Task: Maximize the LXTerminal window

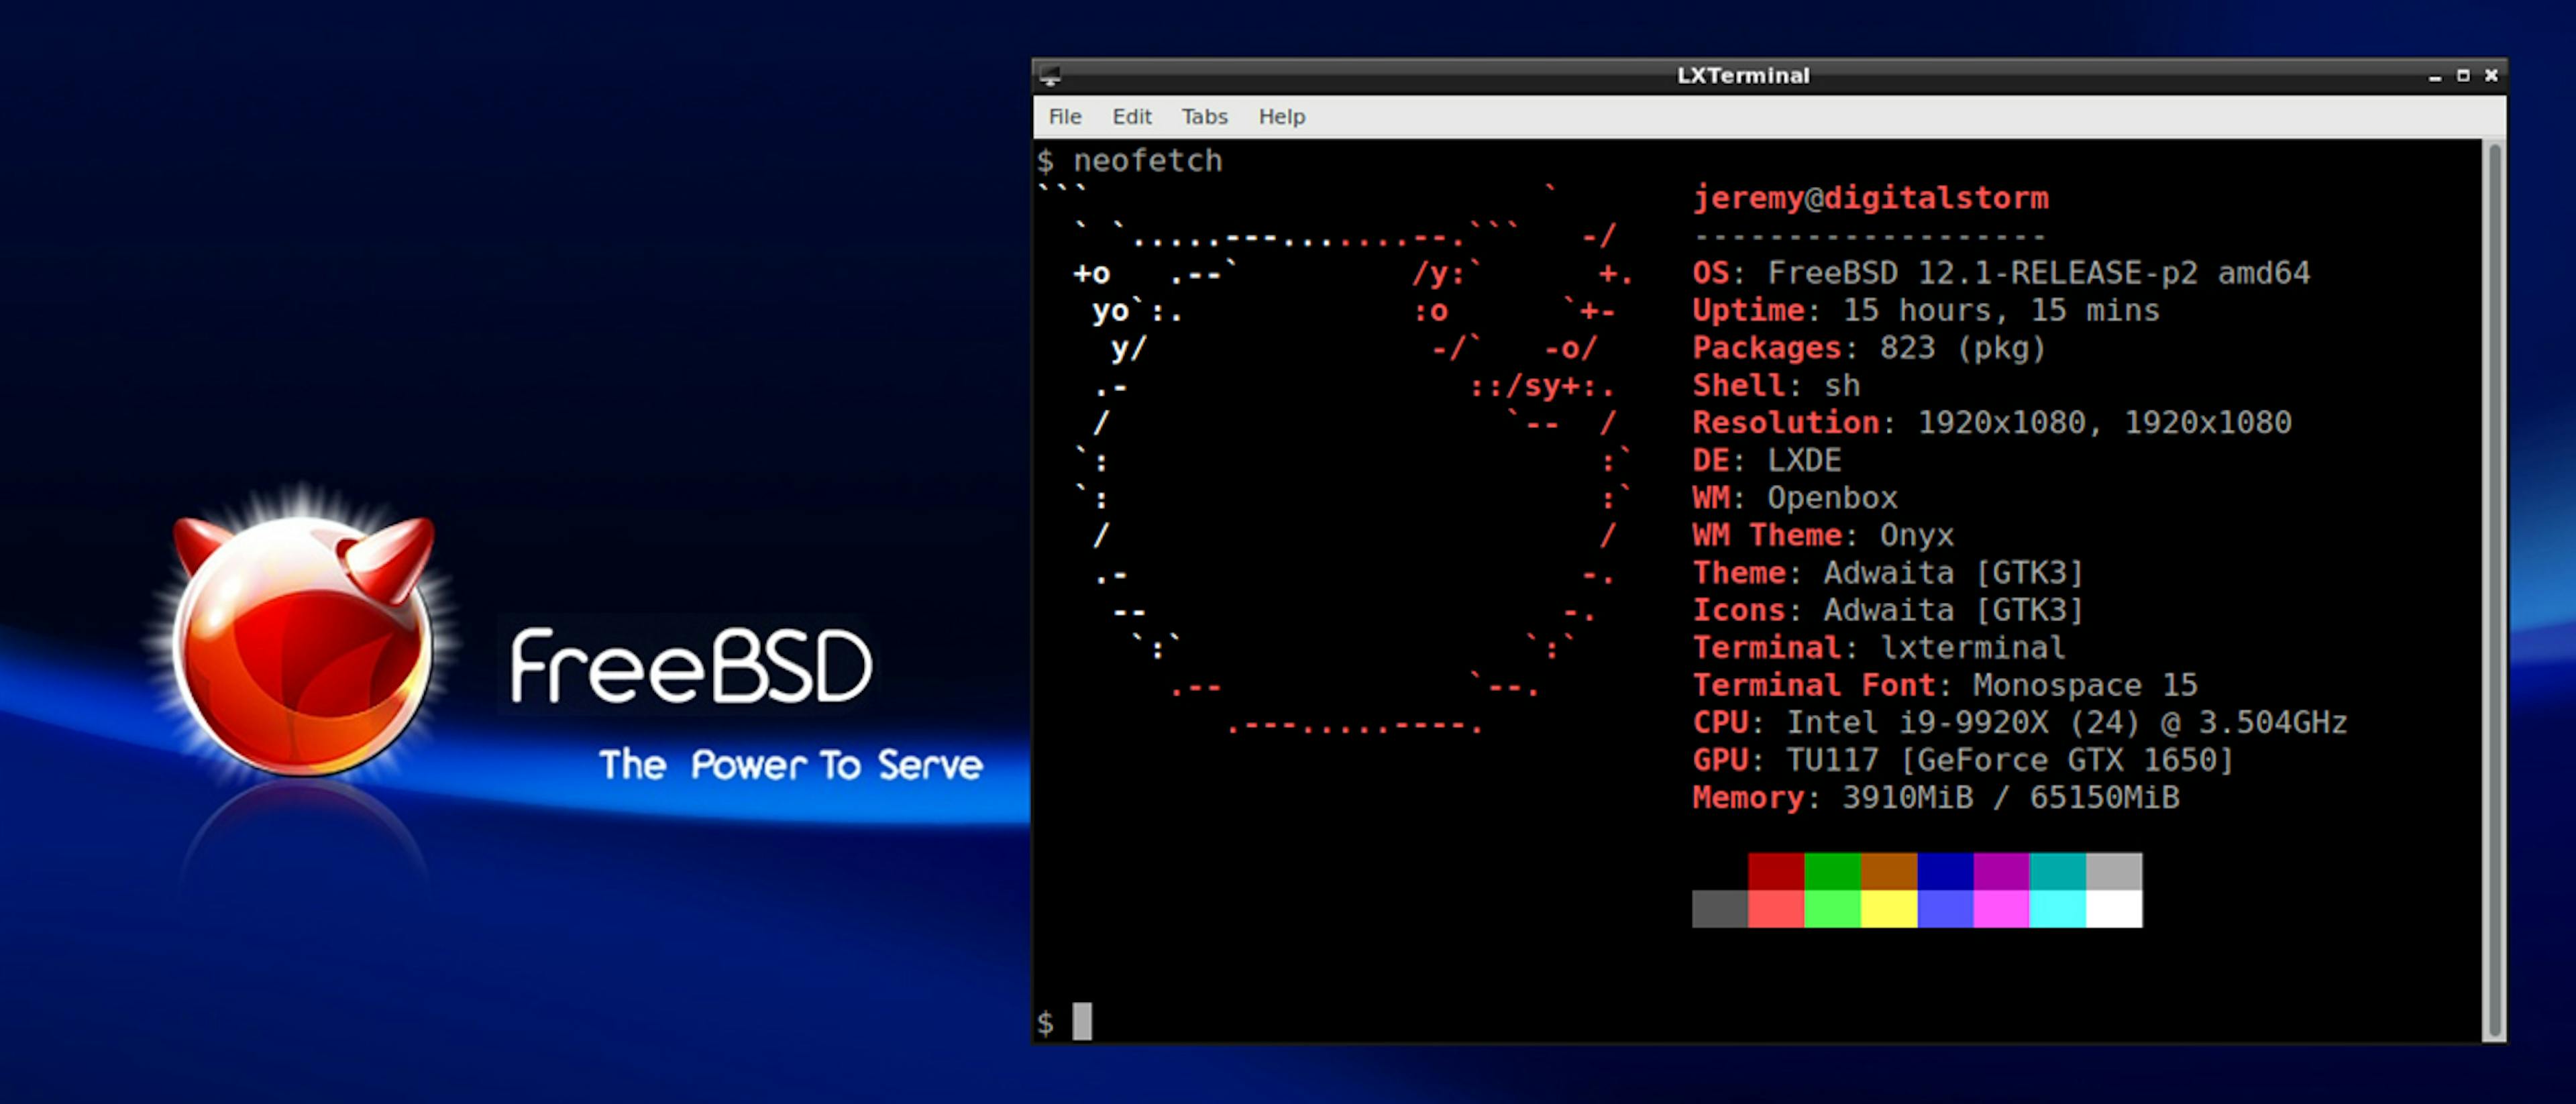Action: tap(2463, 76)
